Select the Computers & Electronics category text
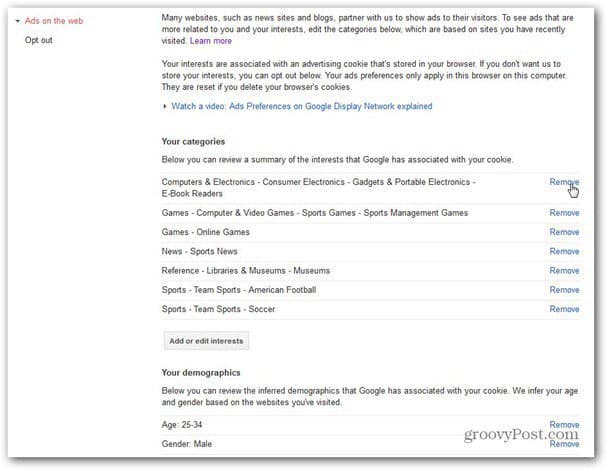 [319, 187]
